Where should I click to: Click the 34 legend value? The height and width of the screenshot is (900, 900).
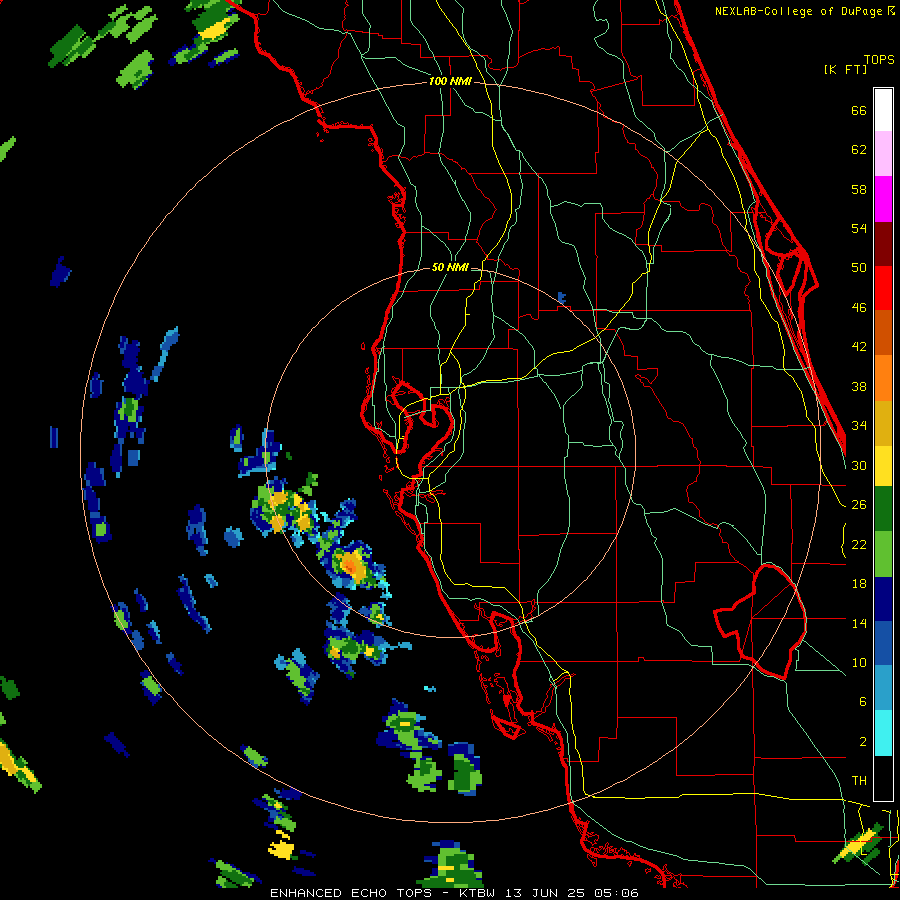pos(859,426)
